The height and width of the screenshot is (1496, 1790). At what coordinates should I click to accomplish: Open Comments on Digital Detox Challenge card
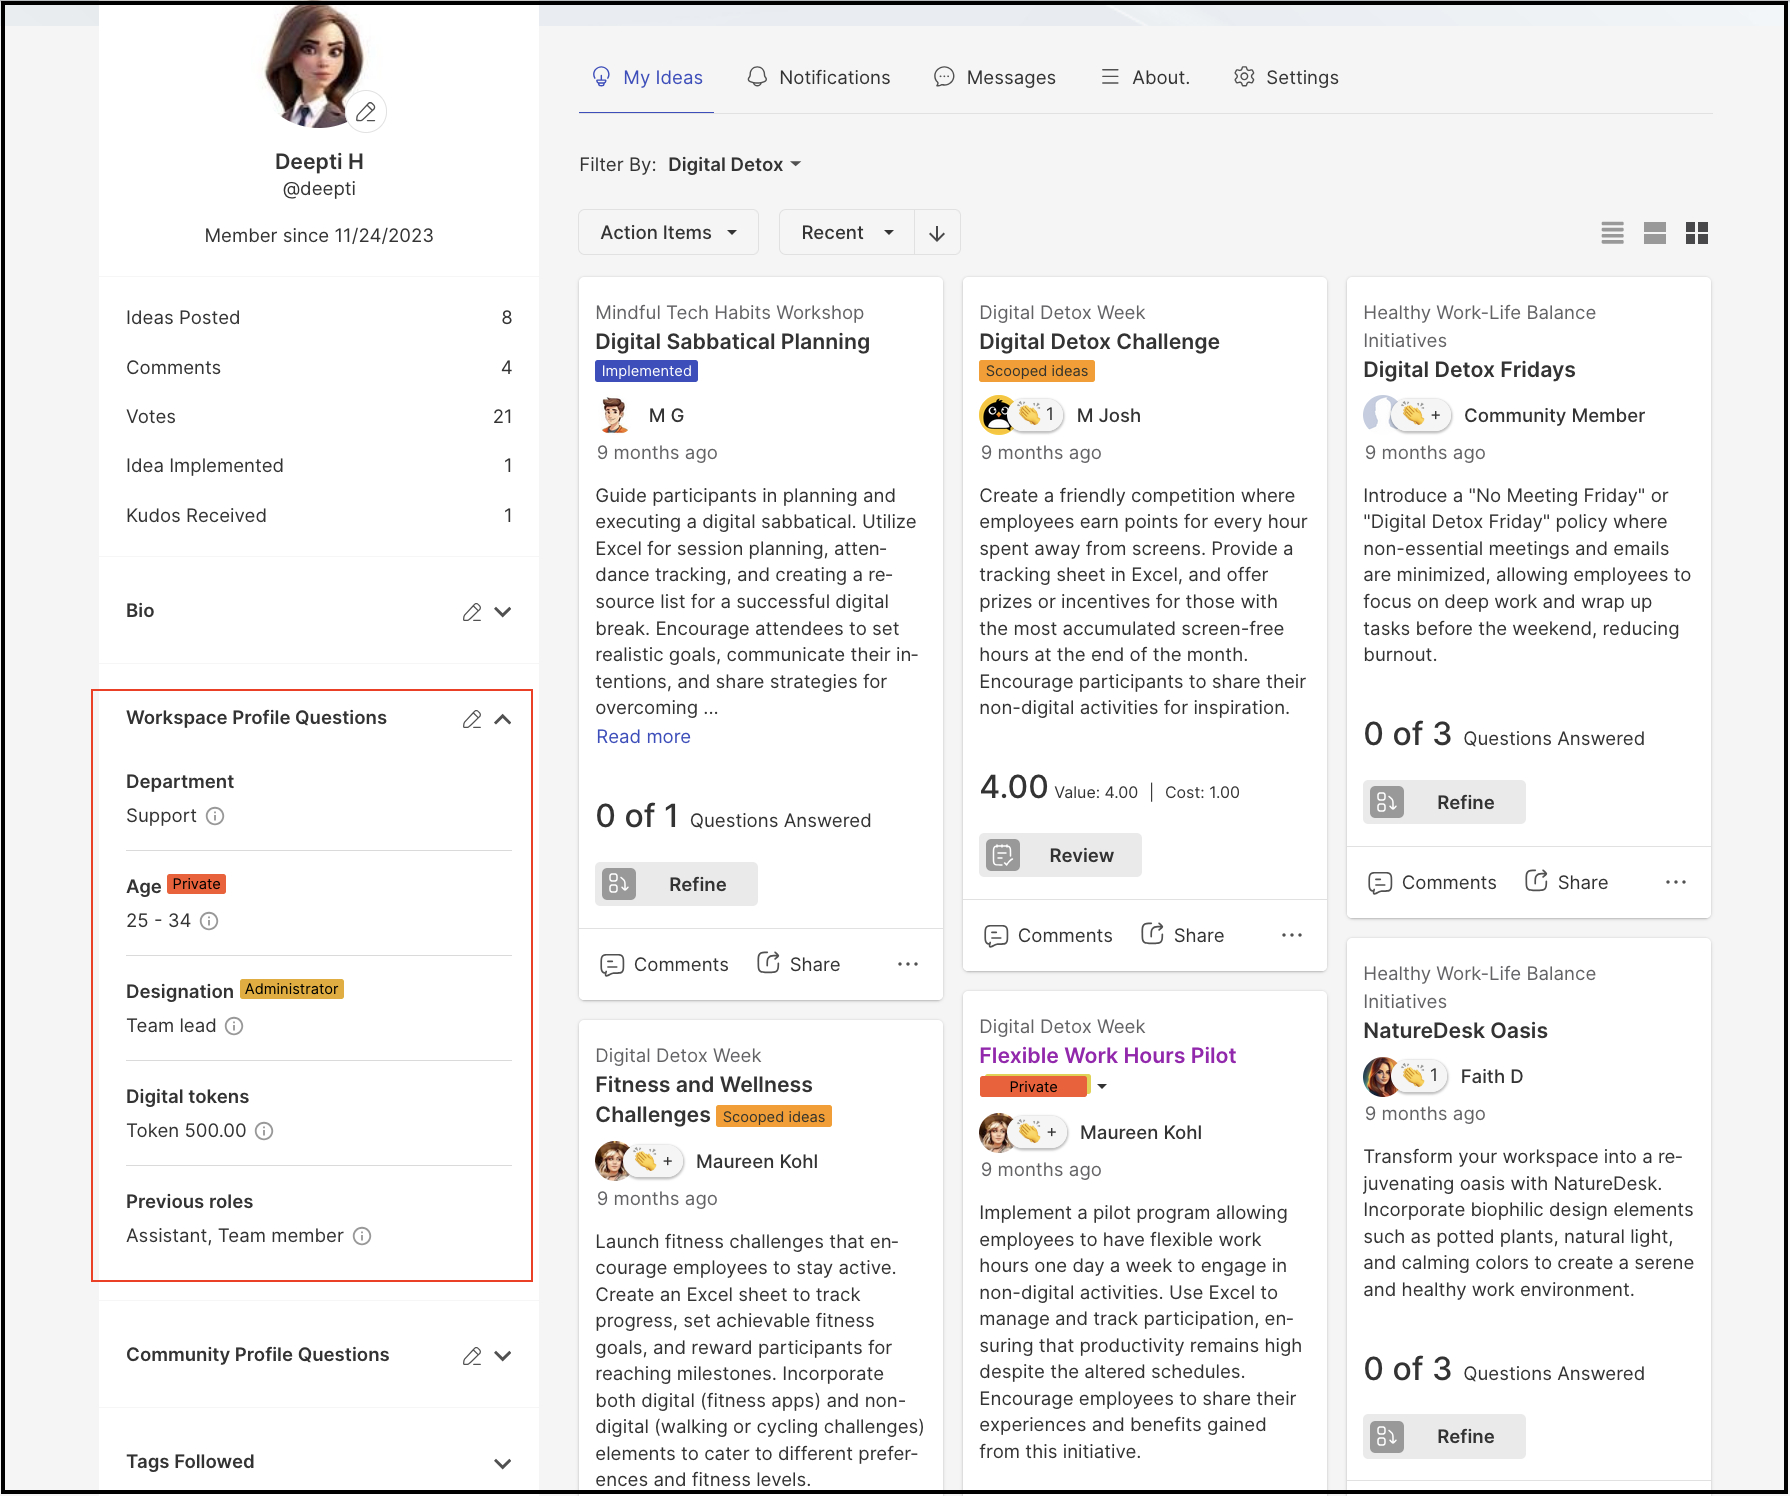(x=1048, y=935)
